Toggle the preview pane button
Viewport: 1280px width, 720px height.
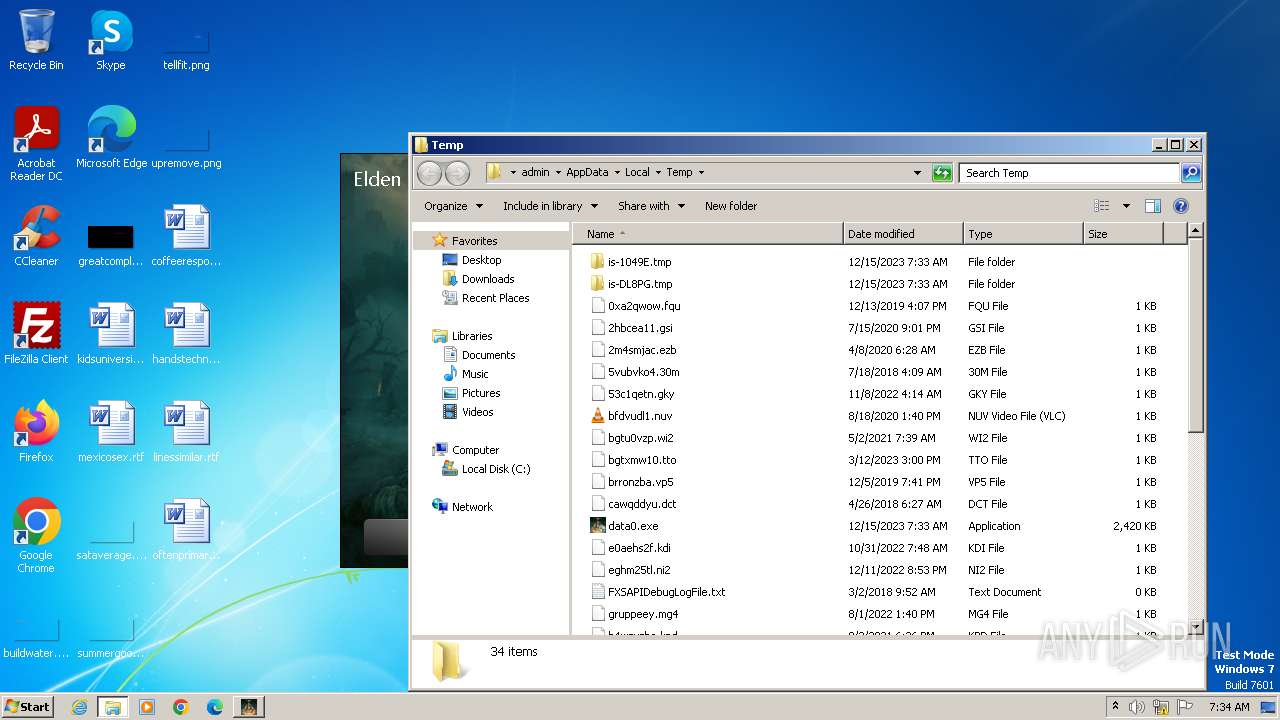click(x=1152, y=206)
